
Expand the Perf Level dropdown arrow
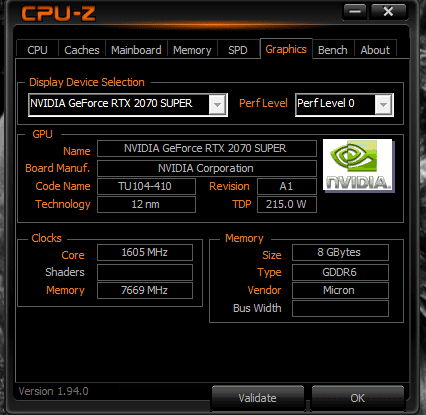pos(383,105)
